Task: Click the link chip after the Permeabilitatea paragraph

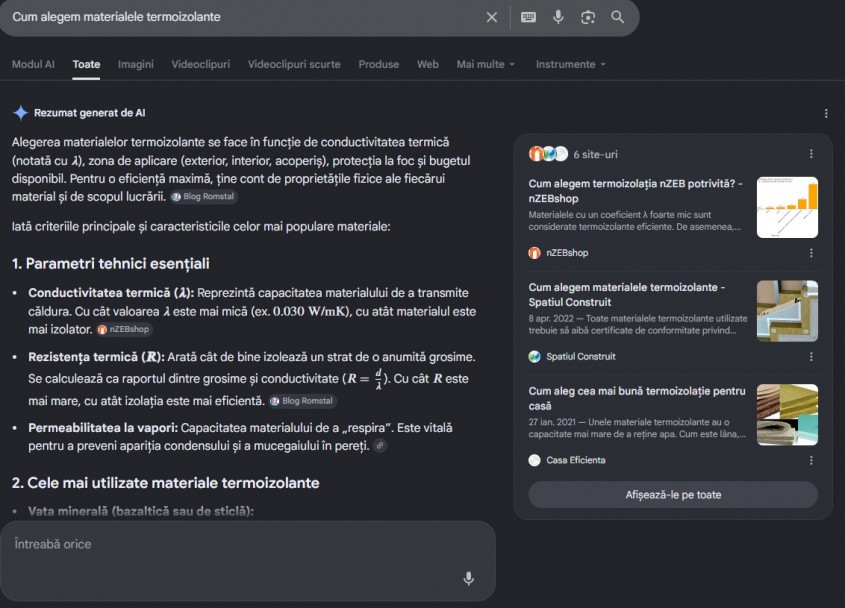Action: (380, 446)
